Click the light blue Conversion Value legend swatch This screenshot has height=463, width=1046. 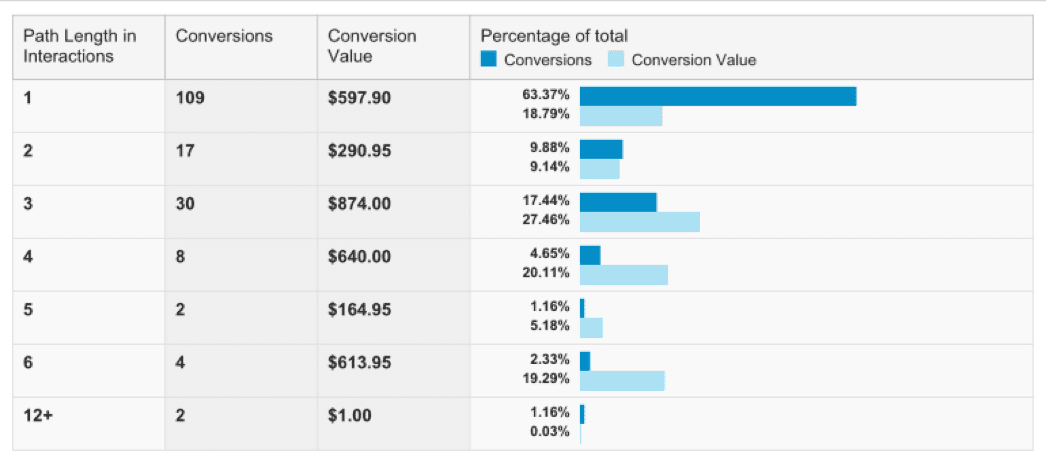click(616, 60)
